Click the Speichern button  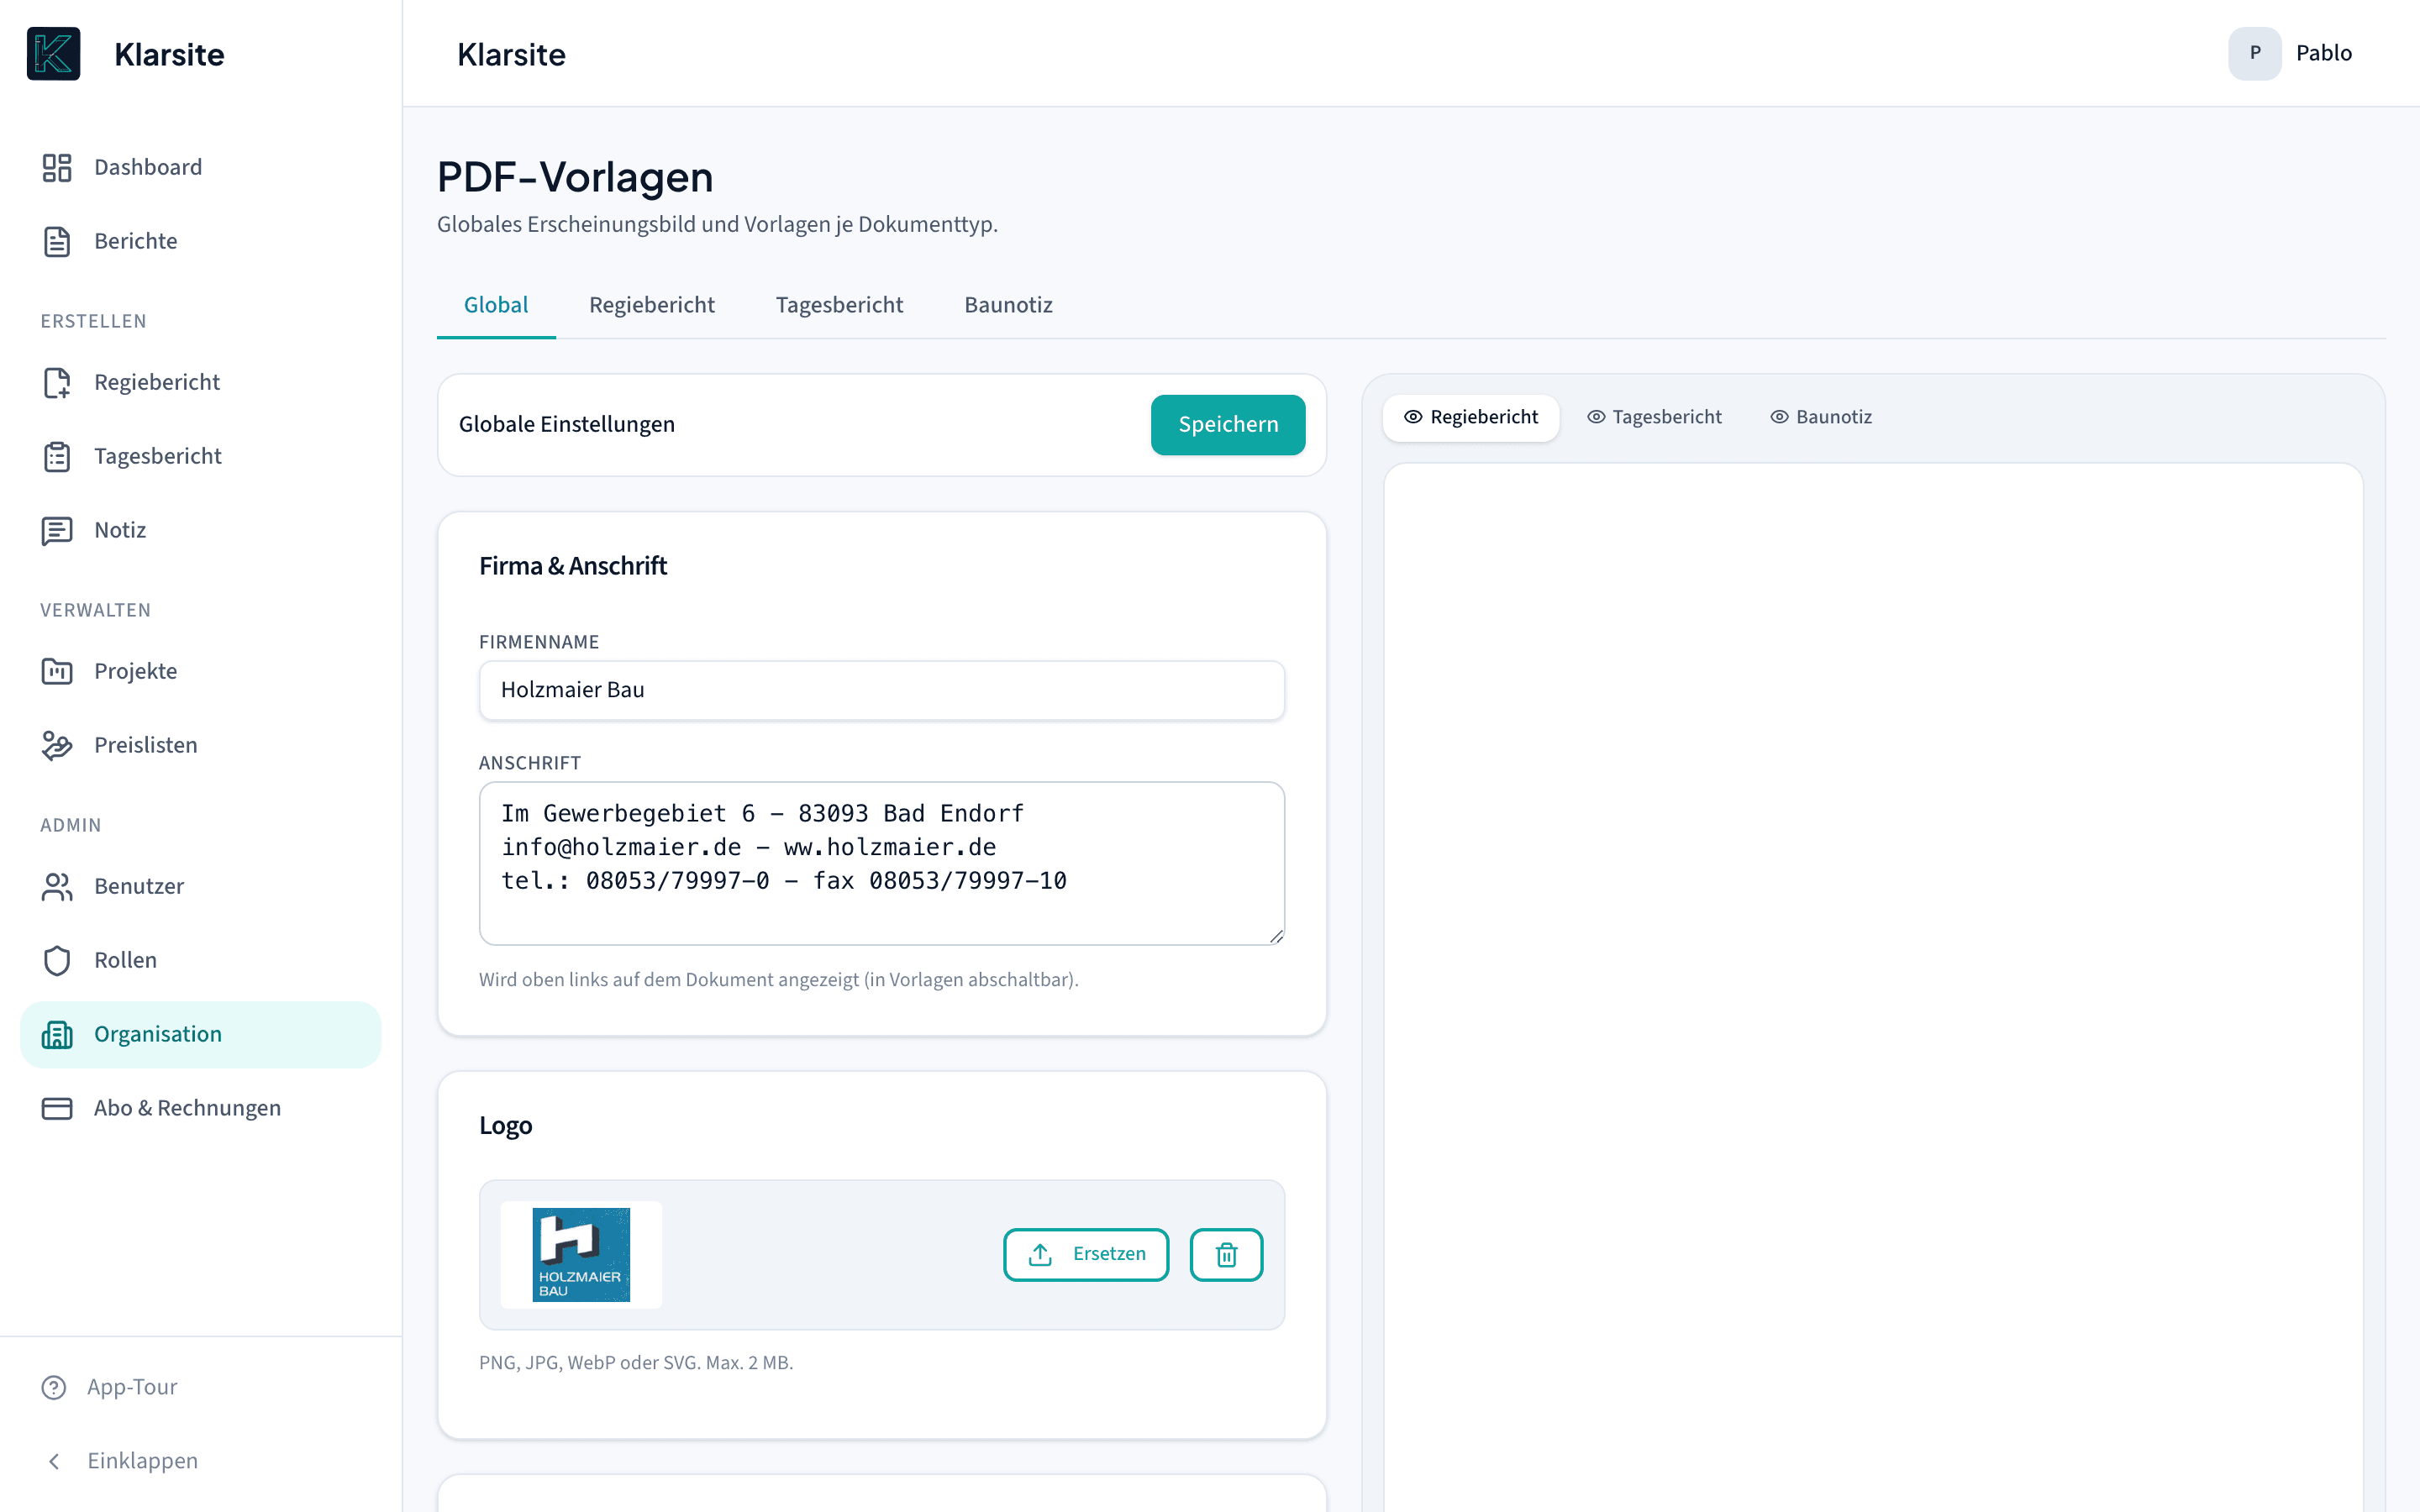[1228, 424]
